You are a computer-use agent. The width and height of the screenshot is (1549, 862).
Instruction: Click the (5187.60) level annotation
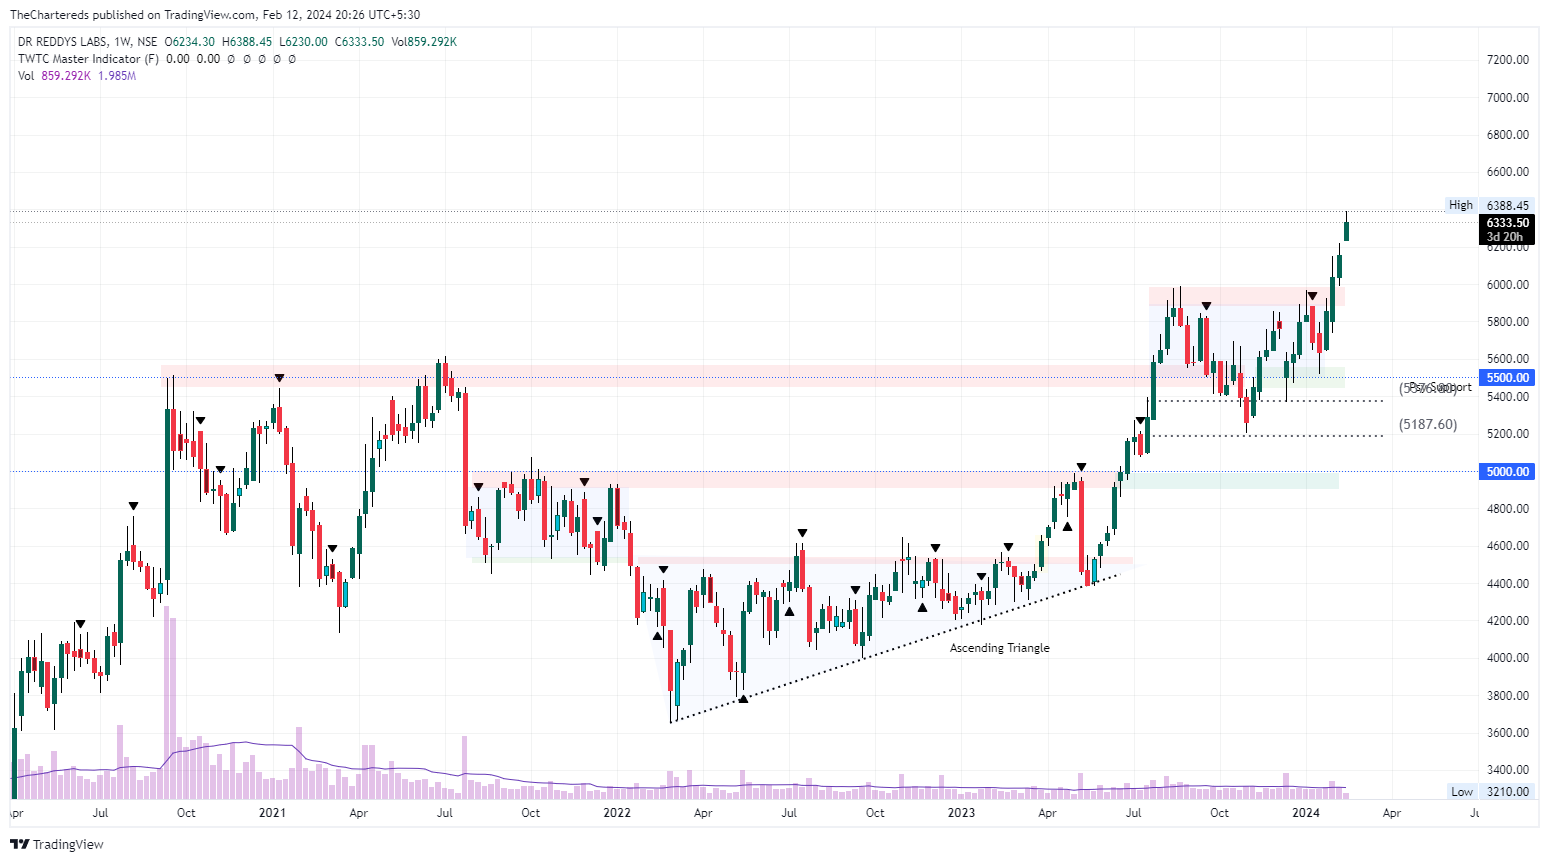[1428, 425]
